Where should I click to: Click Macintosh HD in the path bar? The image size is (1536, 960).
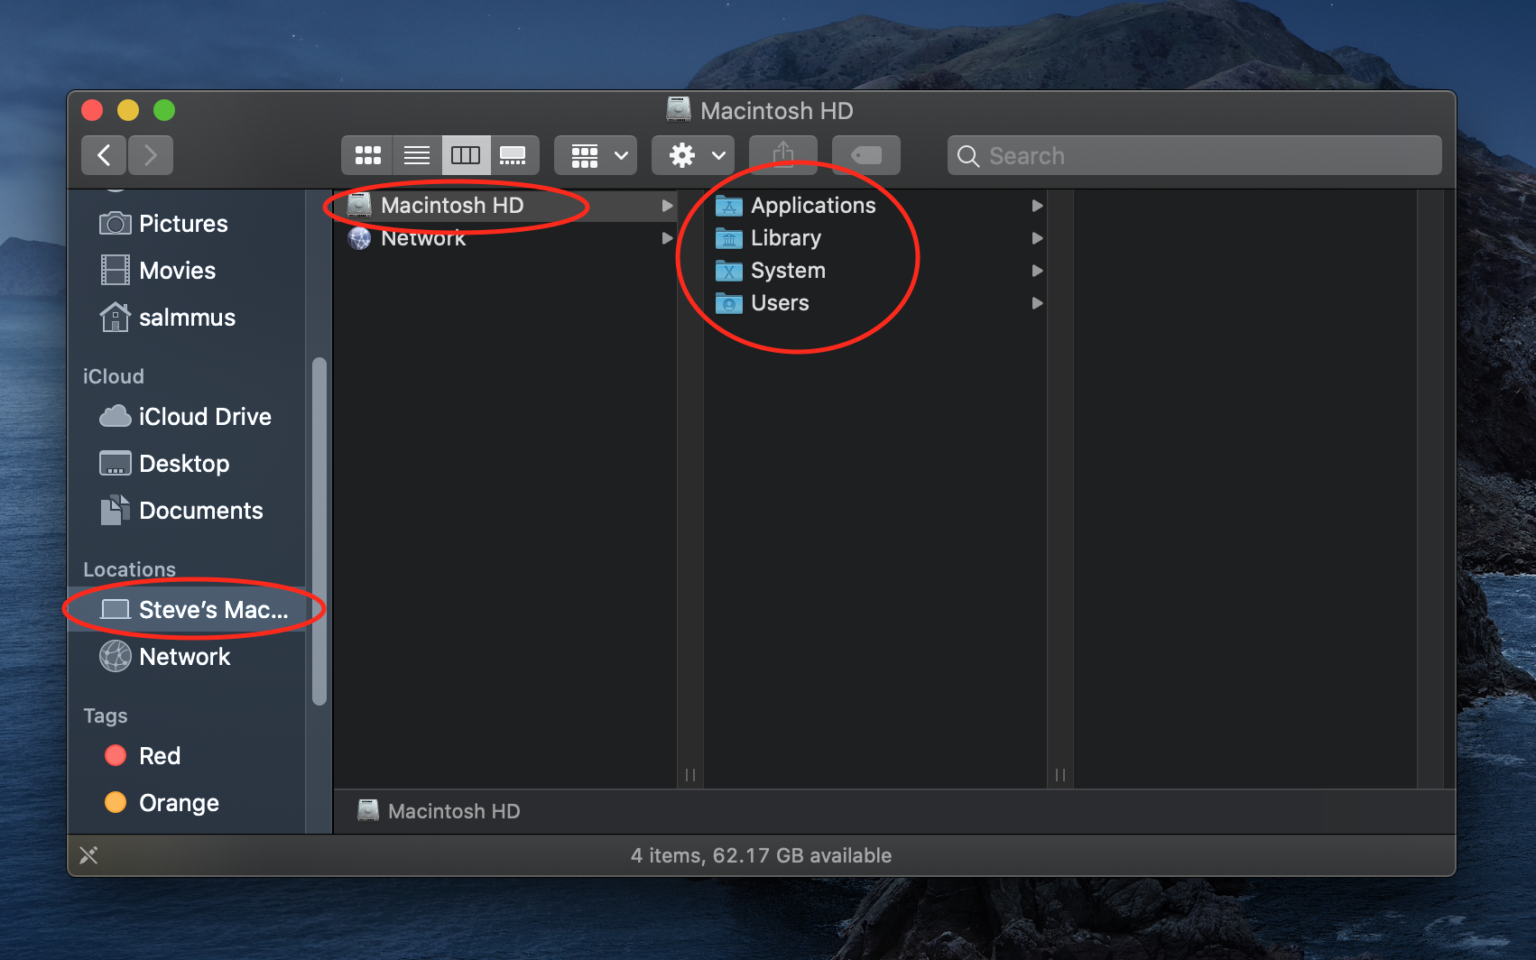440,811
